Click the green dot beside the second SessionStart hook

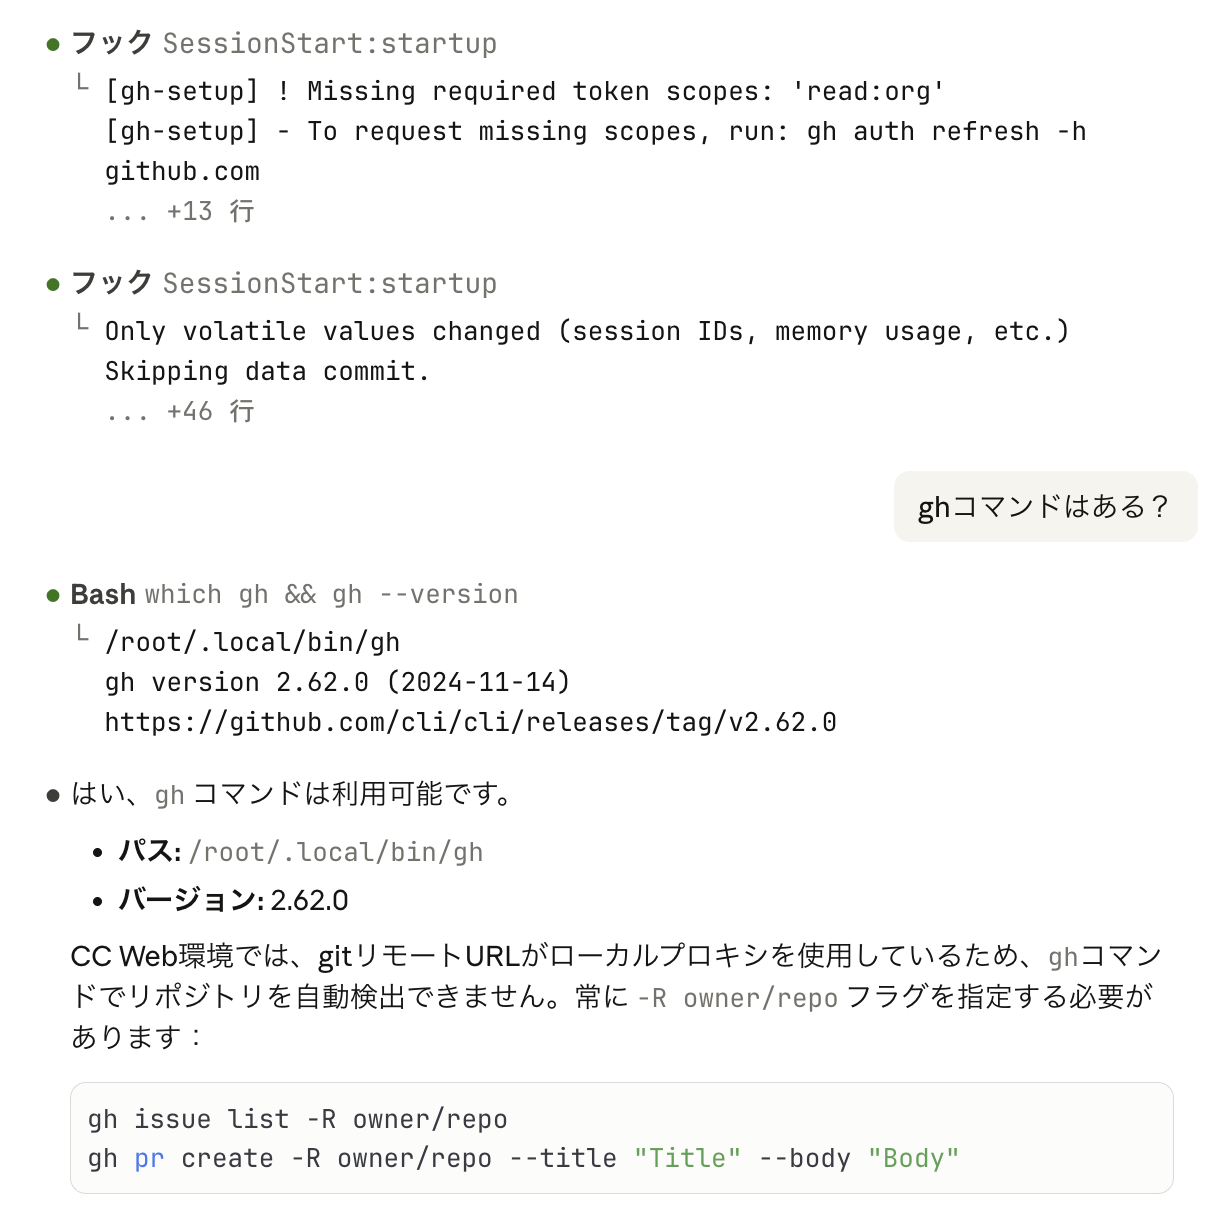tap(53, 285)
